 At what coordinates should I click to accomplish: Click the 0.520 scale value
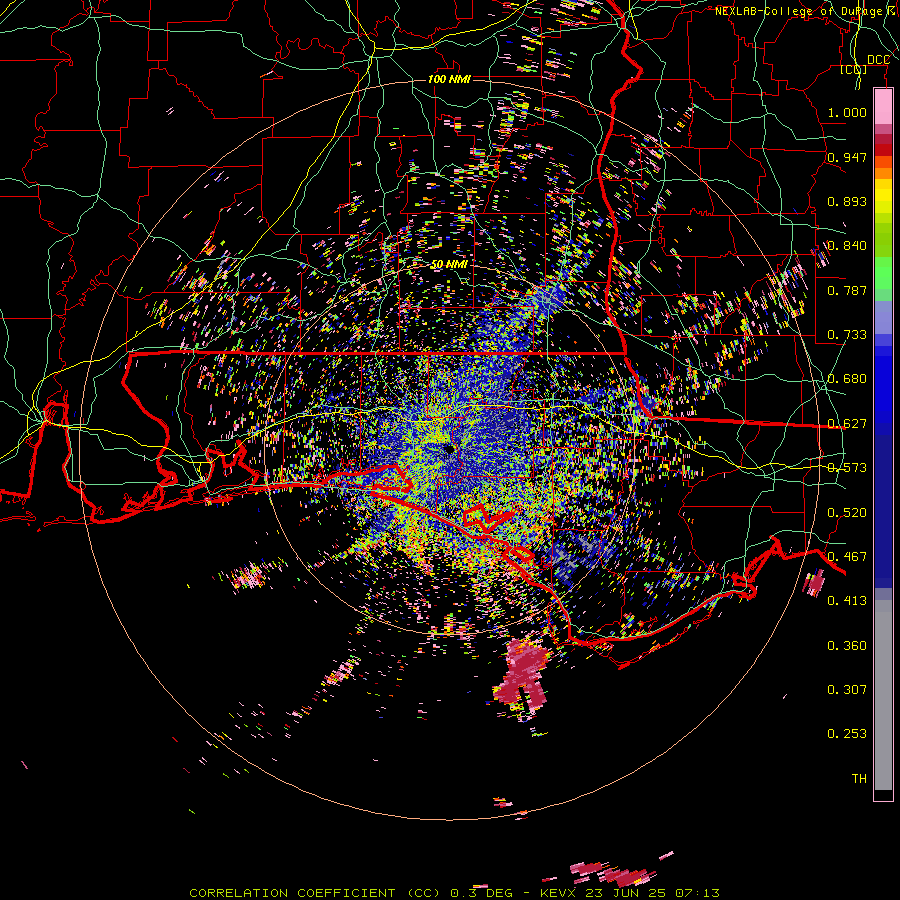click(847, 513)
